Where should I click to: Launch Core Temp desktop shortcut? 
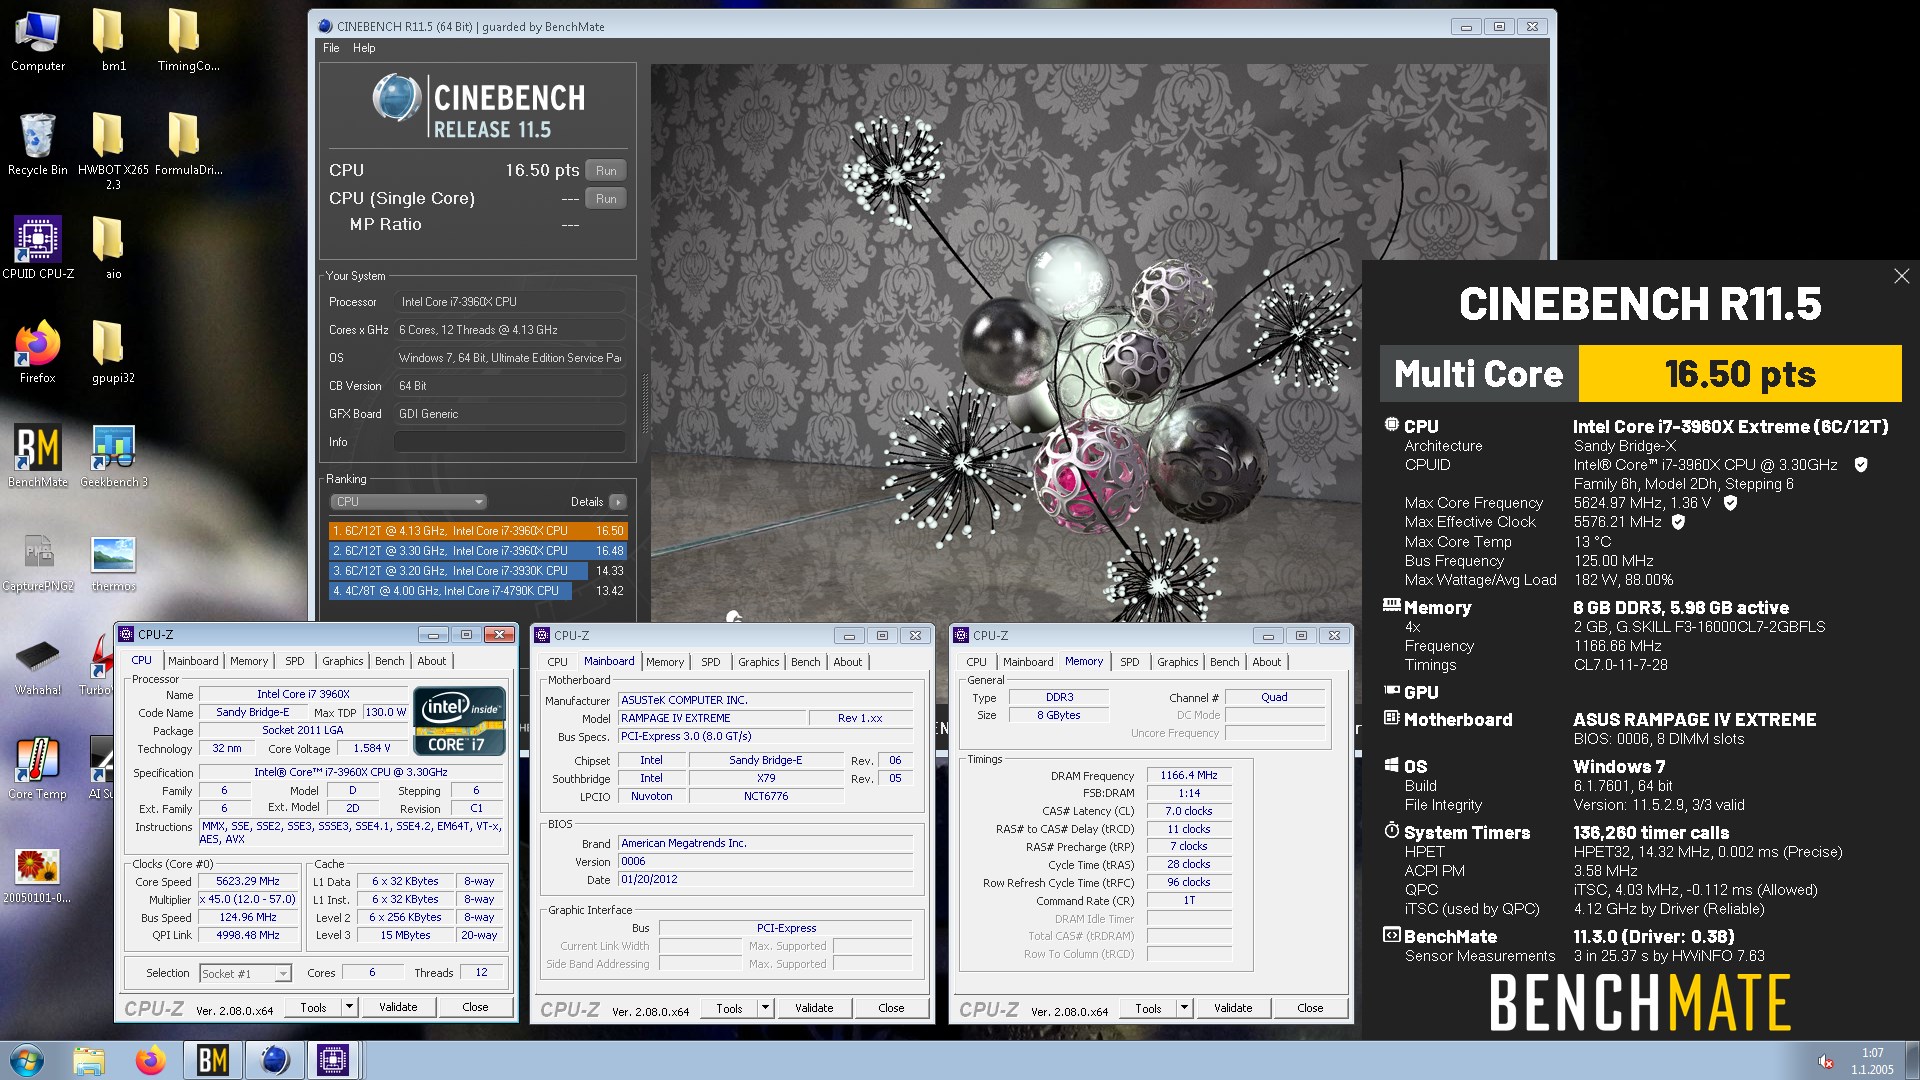click(37, 768)
